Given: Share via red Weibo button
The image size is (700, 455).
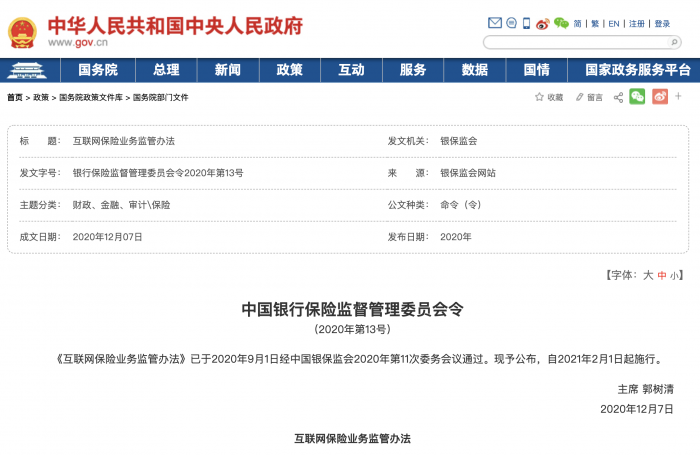Looking at the screenshot, I should click(x=660, y=96).
